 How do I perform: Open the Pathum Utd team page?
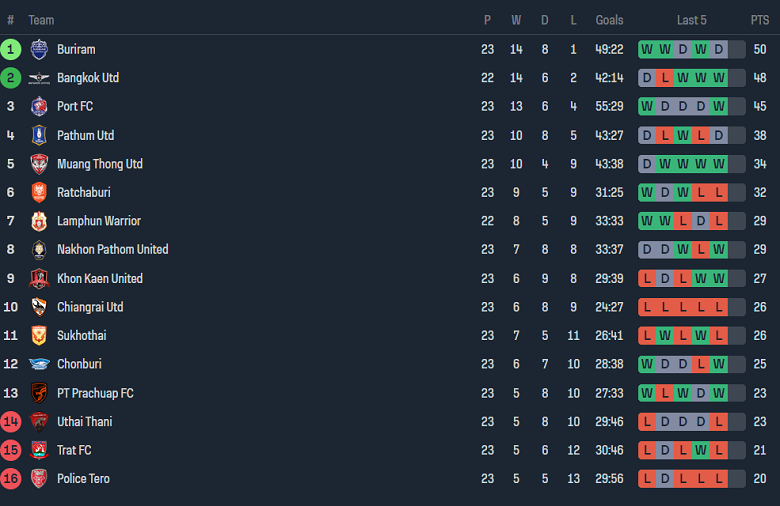85,135
